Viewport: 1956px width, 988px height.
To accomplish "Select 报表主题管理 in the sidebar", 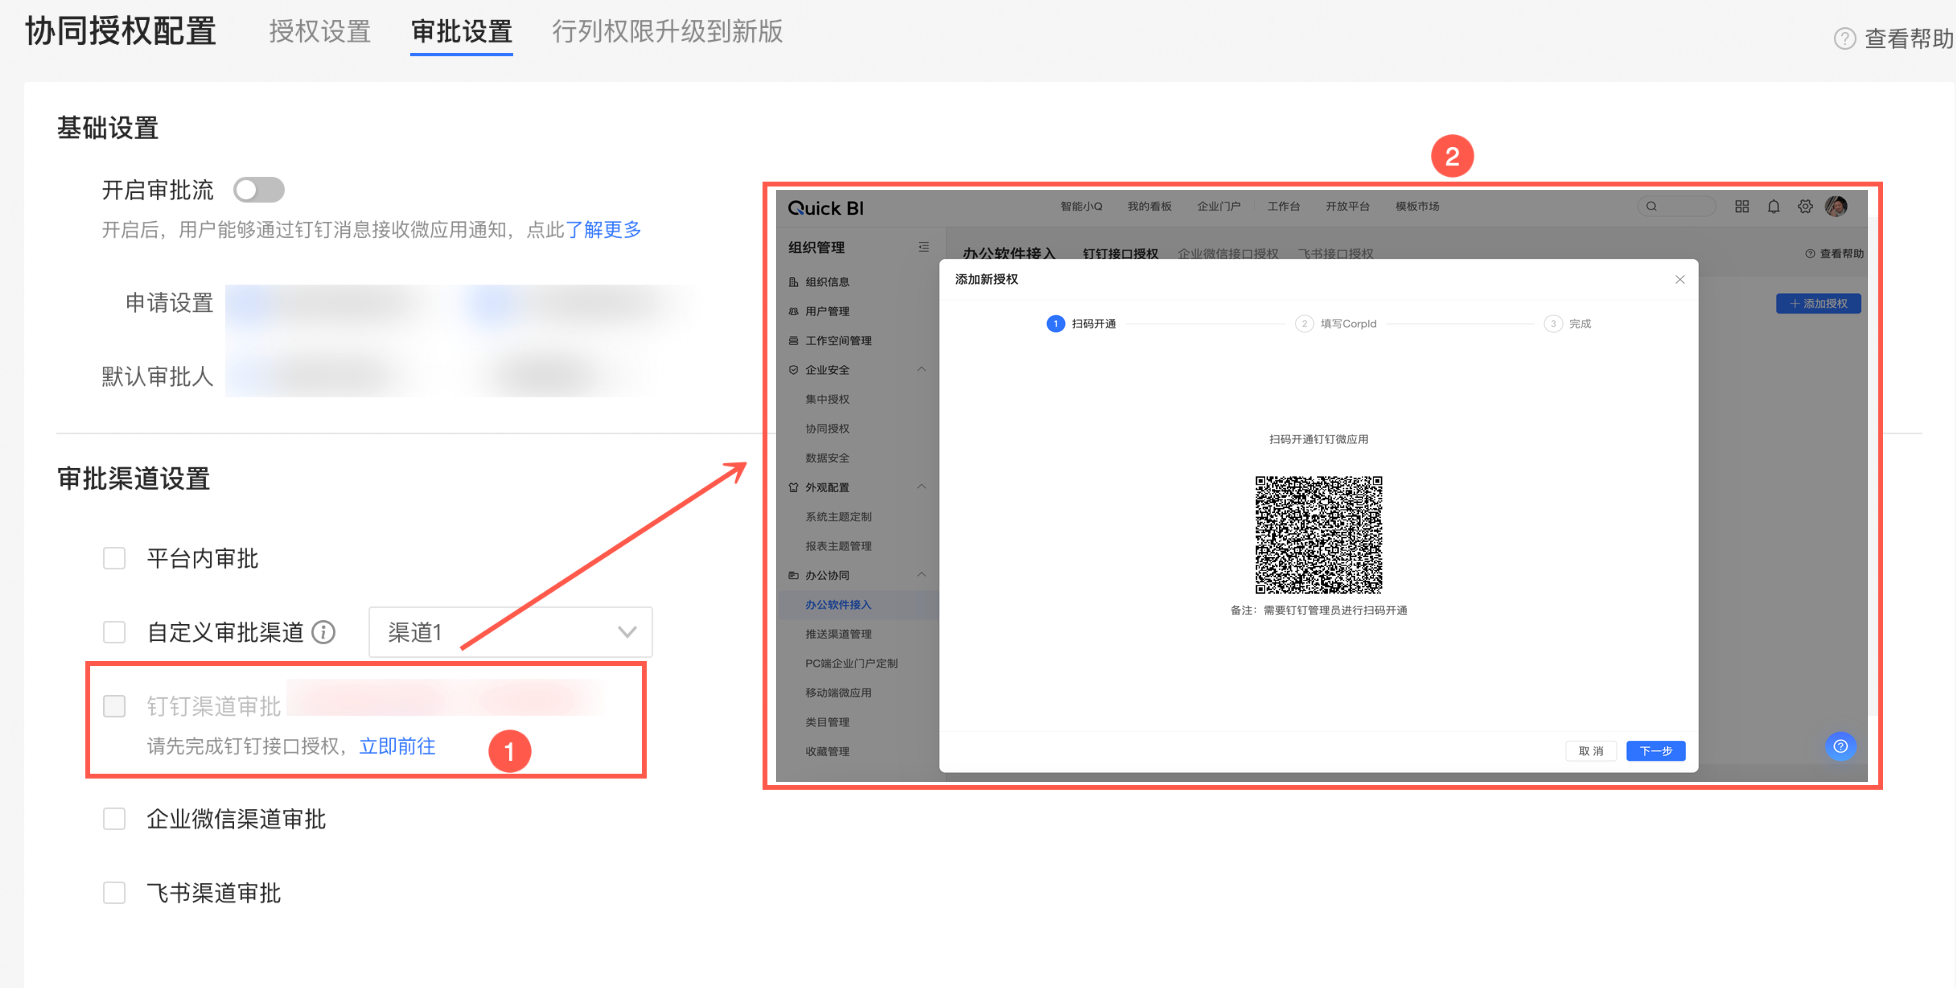I will point(838,546).
